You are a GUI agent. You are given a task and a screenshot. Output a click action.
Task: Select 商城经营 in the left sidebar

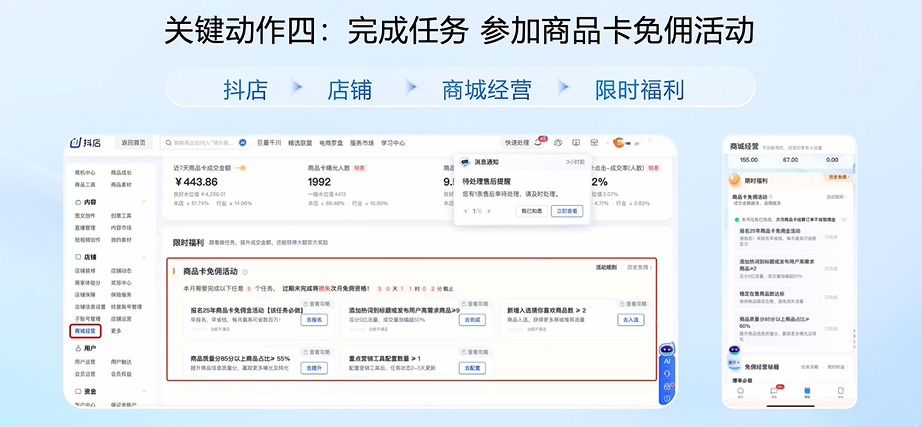pyautogui.click(x=85, y=330)
